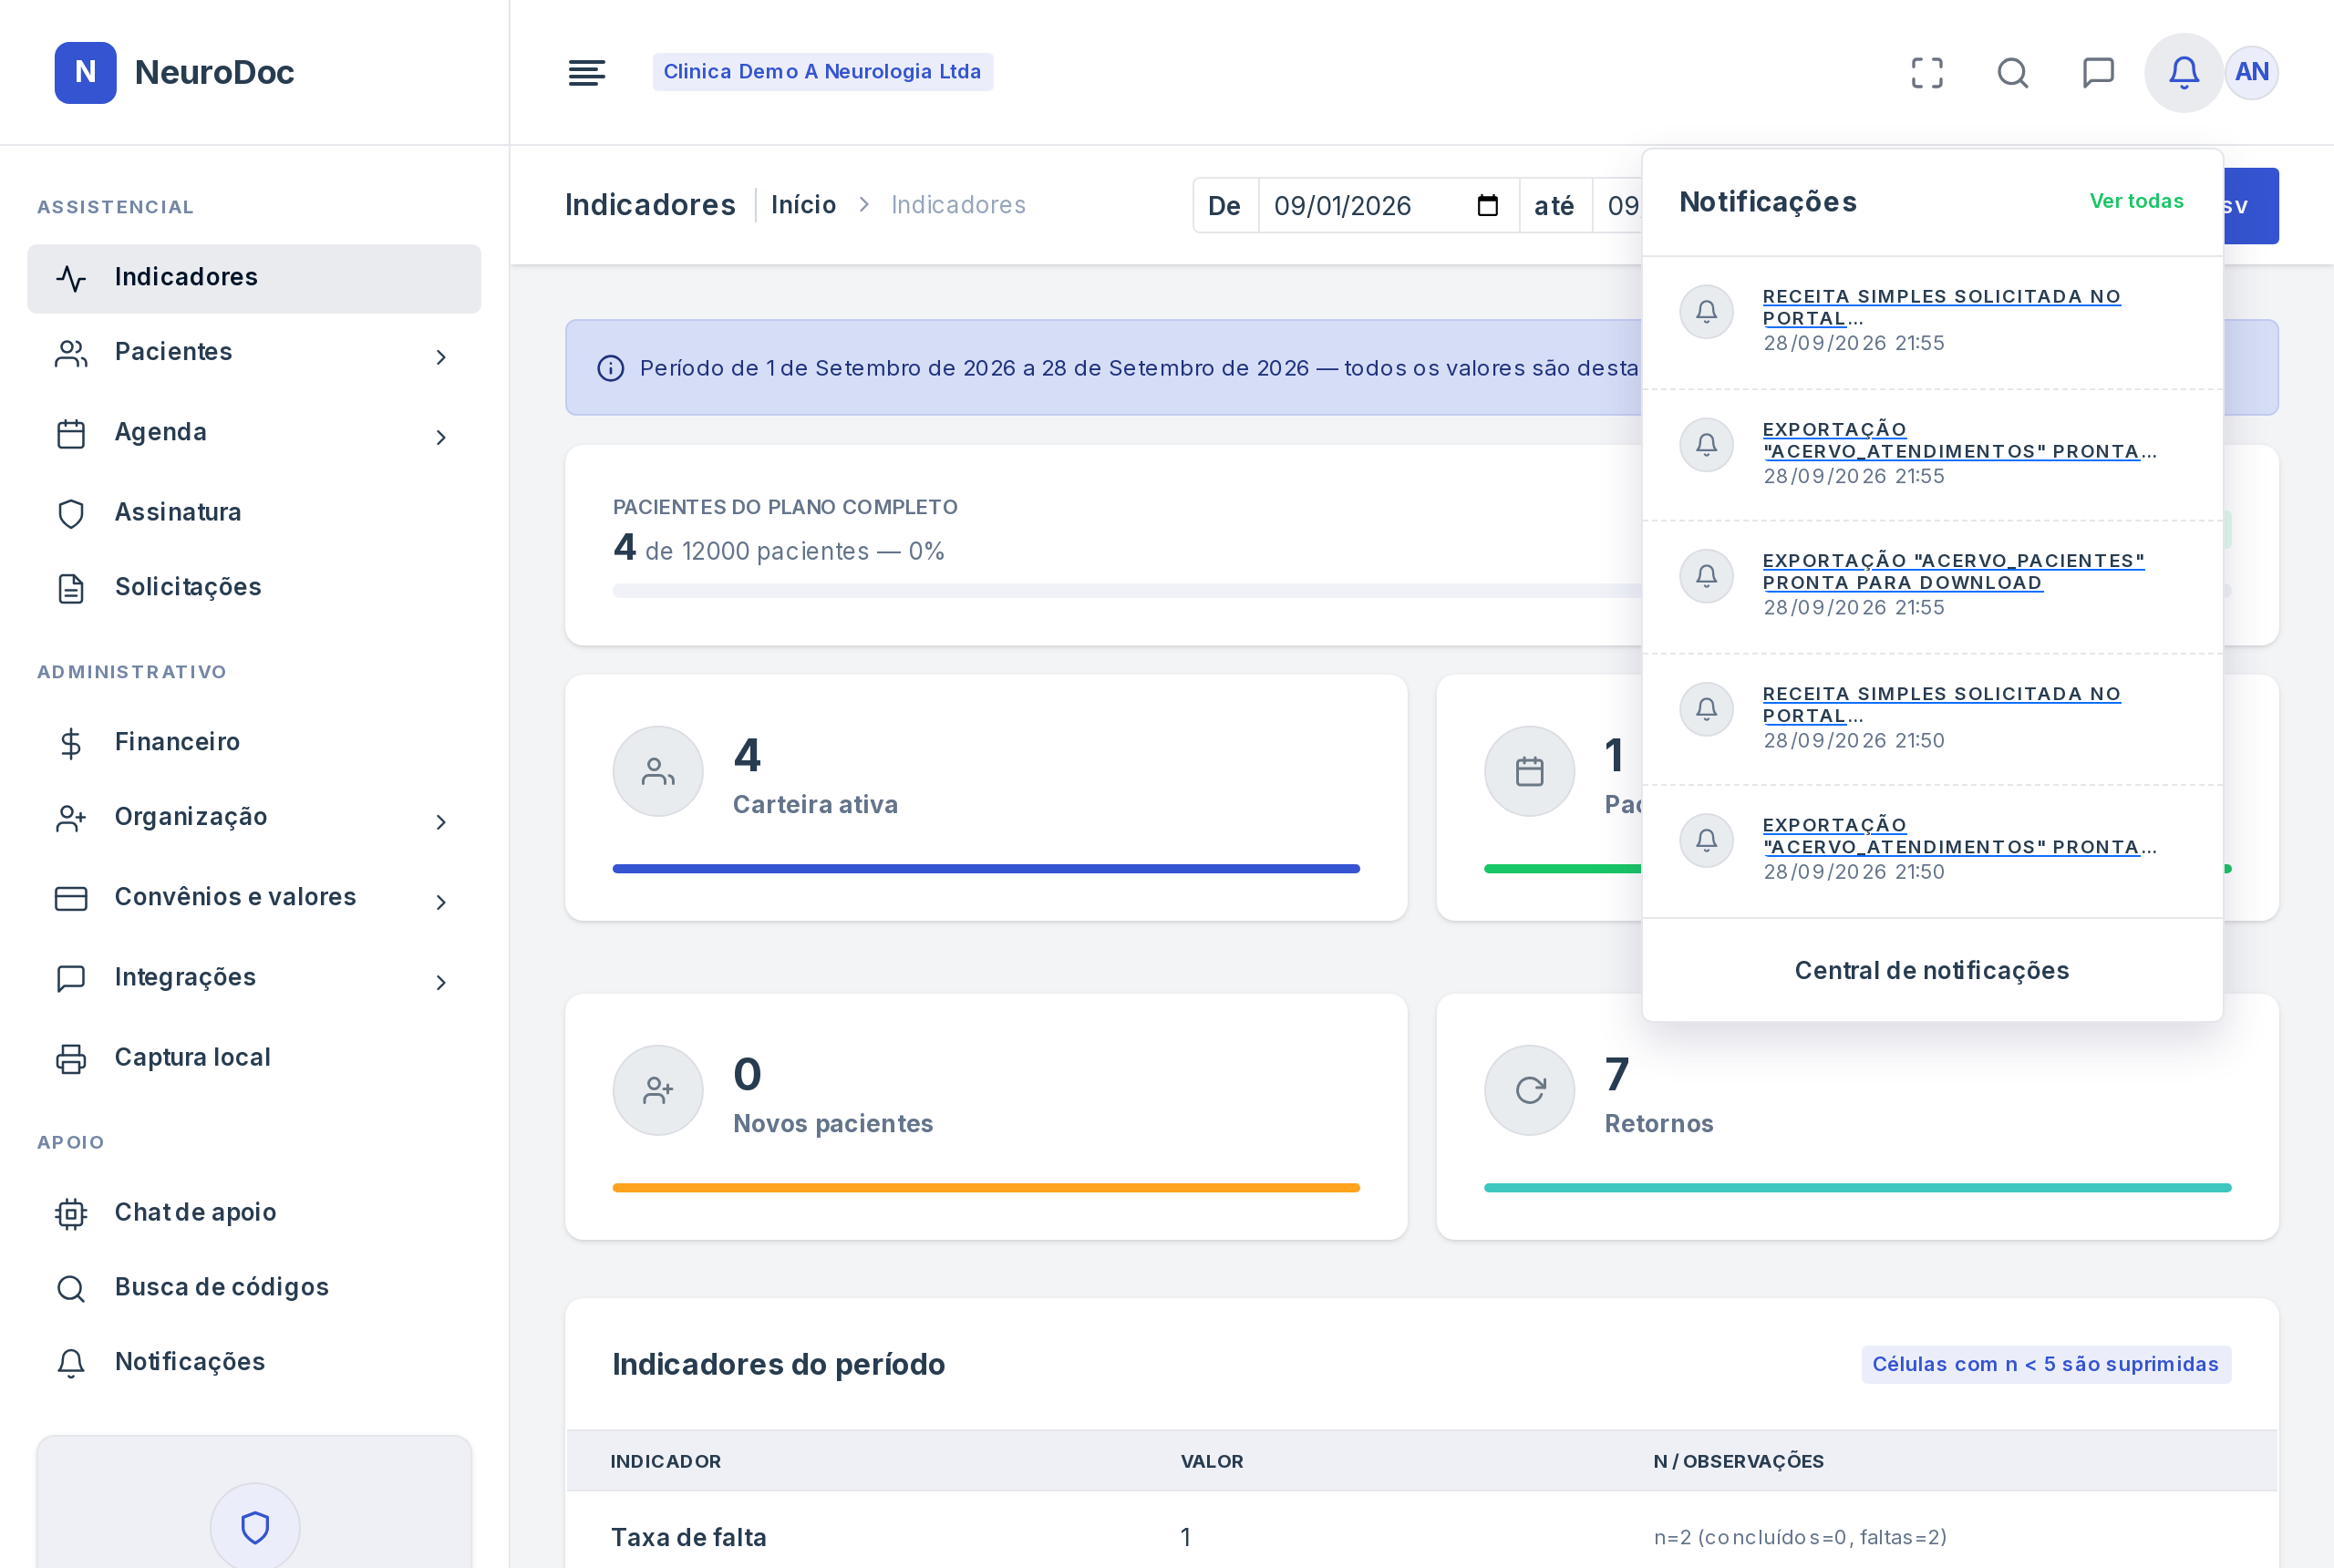Expand the Integrações submenu chevron
This screenshot has width=2334, height=1568.
[x=441, y=982]
